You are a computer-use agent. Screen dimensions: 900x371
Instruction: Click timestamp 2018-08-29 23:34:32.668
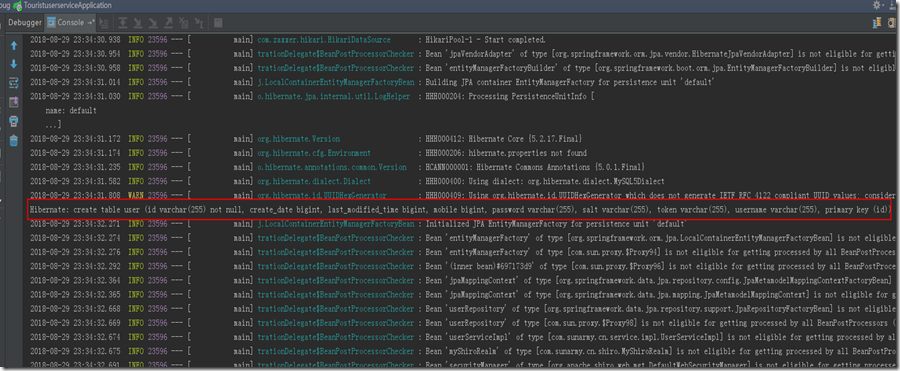[75, 309]
